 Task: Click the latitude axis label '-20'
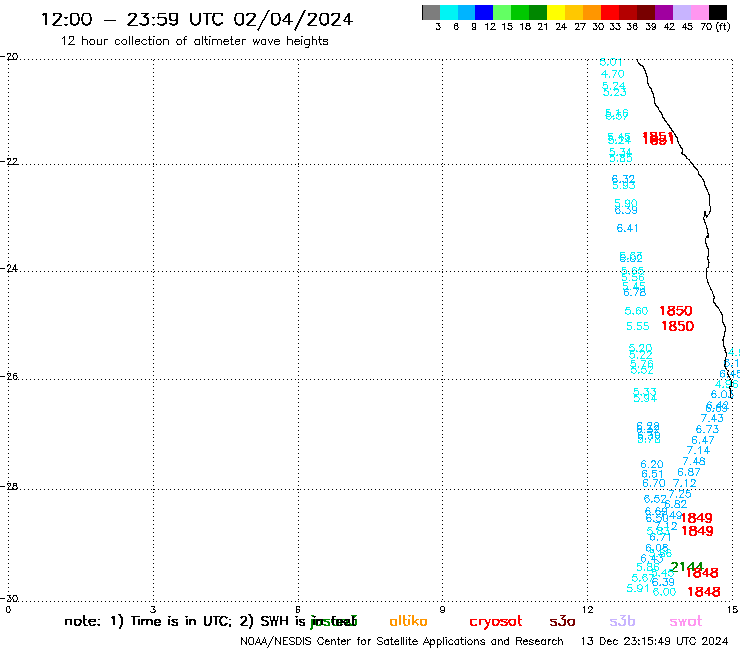click(x=9, y=57)
